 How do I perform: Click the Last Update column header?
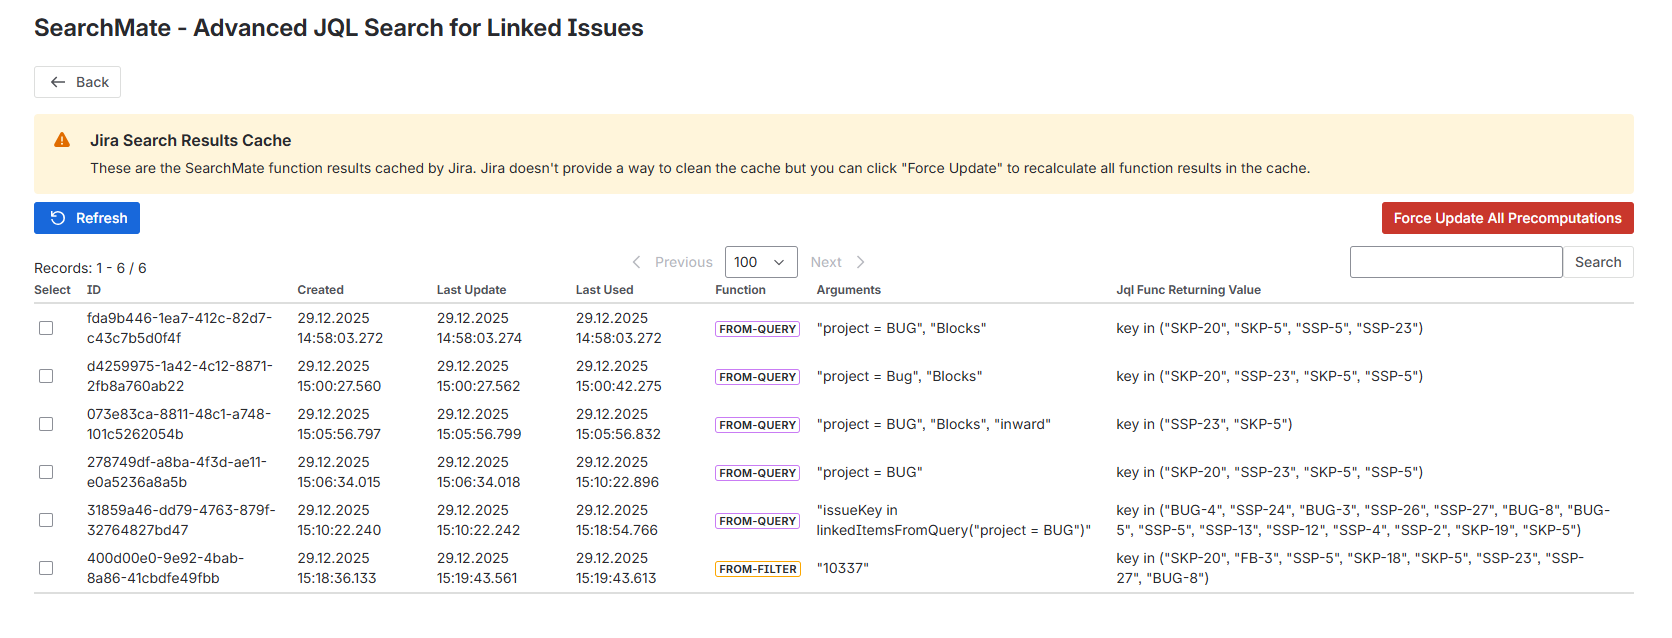tap(471, 290)
